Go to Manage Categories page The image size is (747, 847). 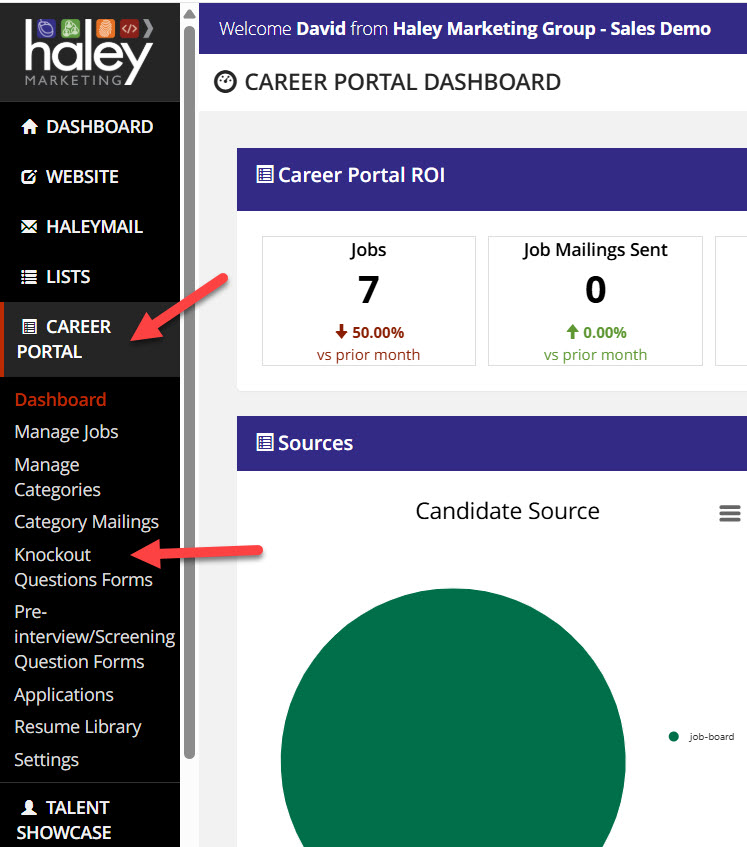tap(57, 477)
